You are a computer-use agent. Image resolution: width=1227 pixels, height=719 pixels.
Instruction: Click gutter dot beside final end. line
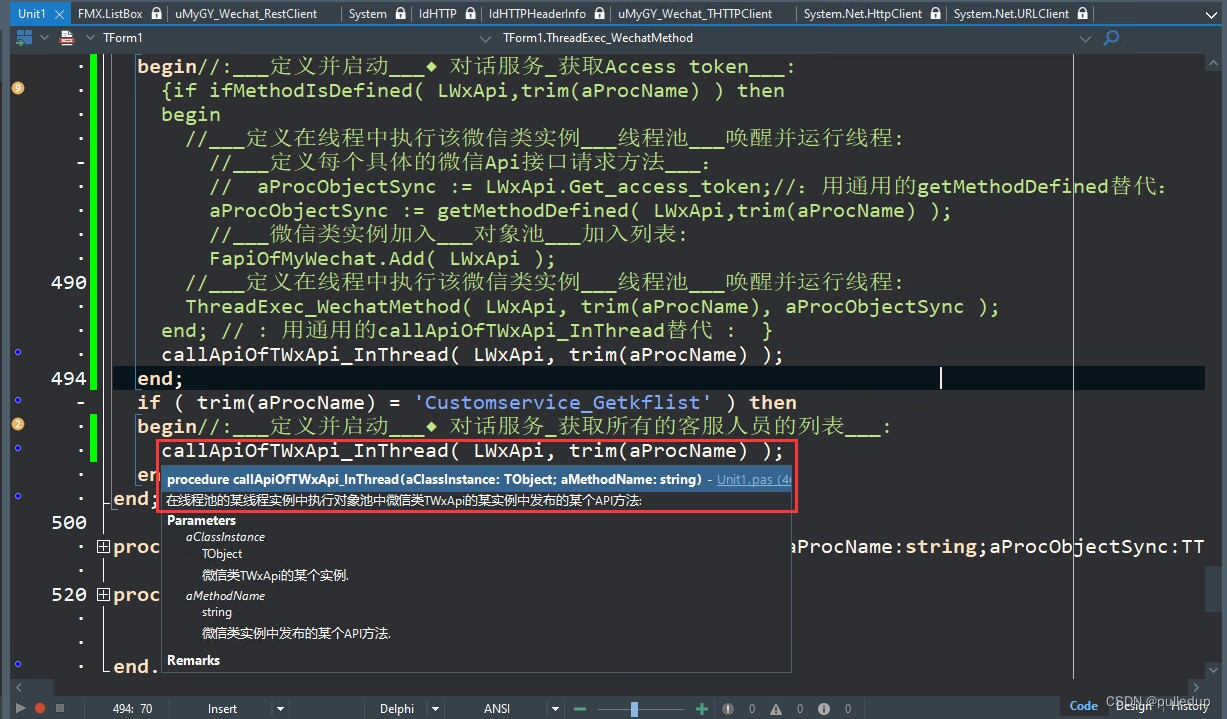17,665
